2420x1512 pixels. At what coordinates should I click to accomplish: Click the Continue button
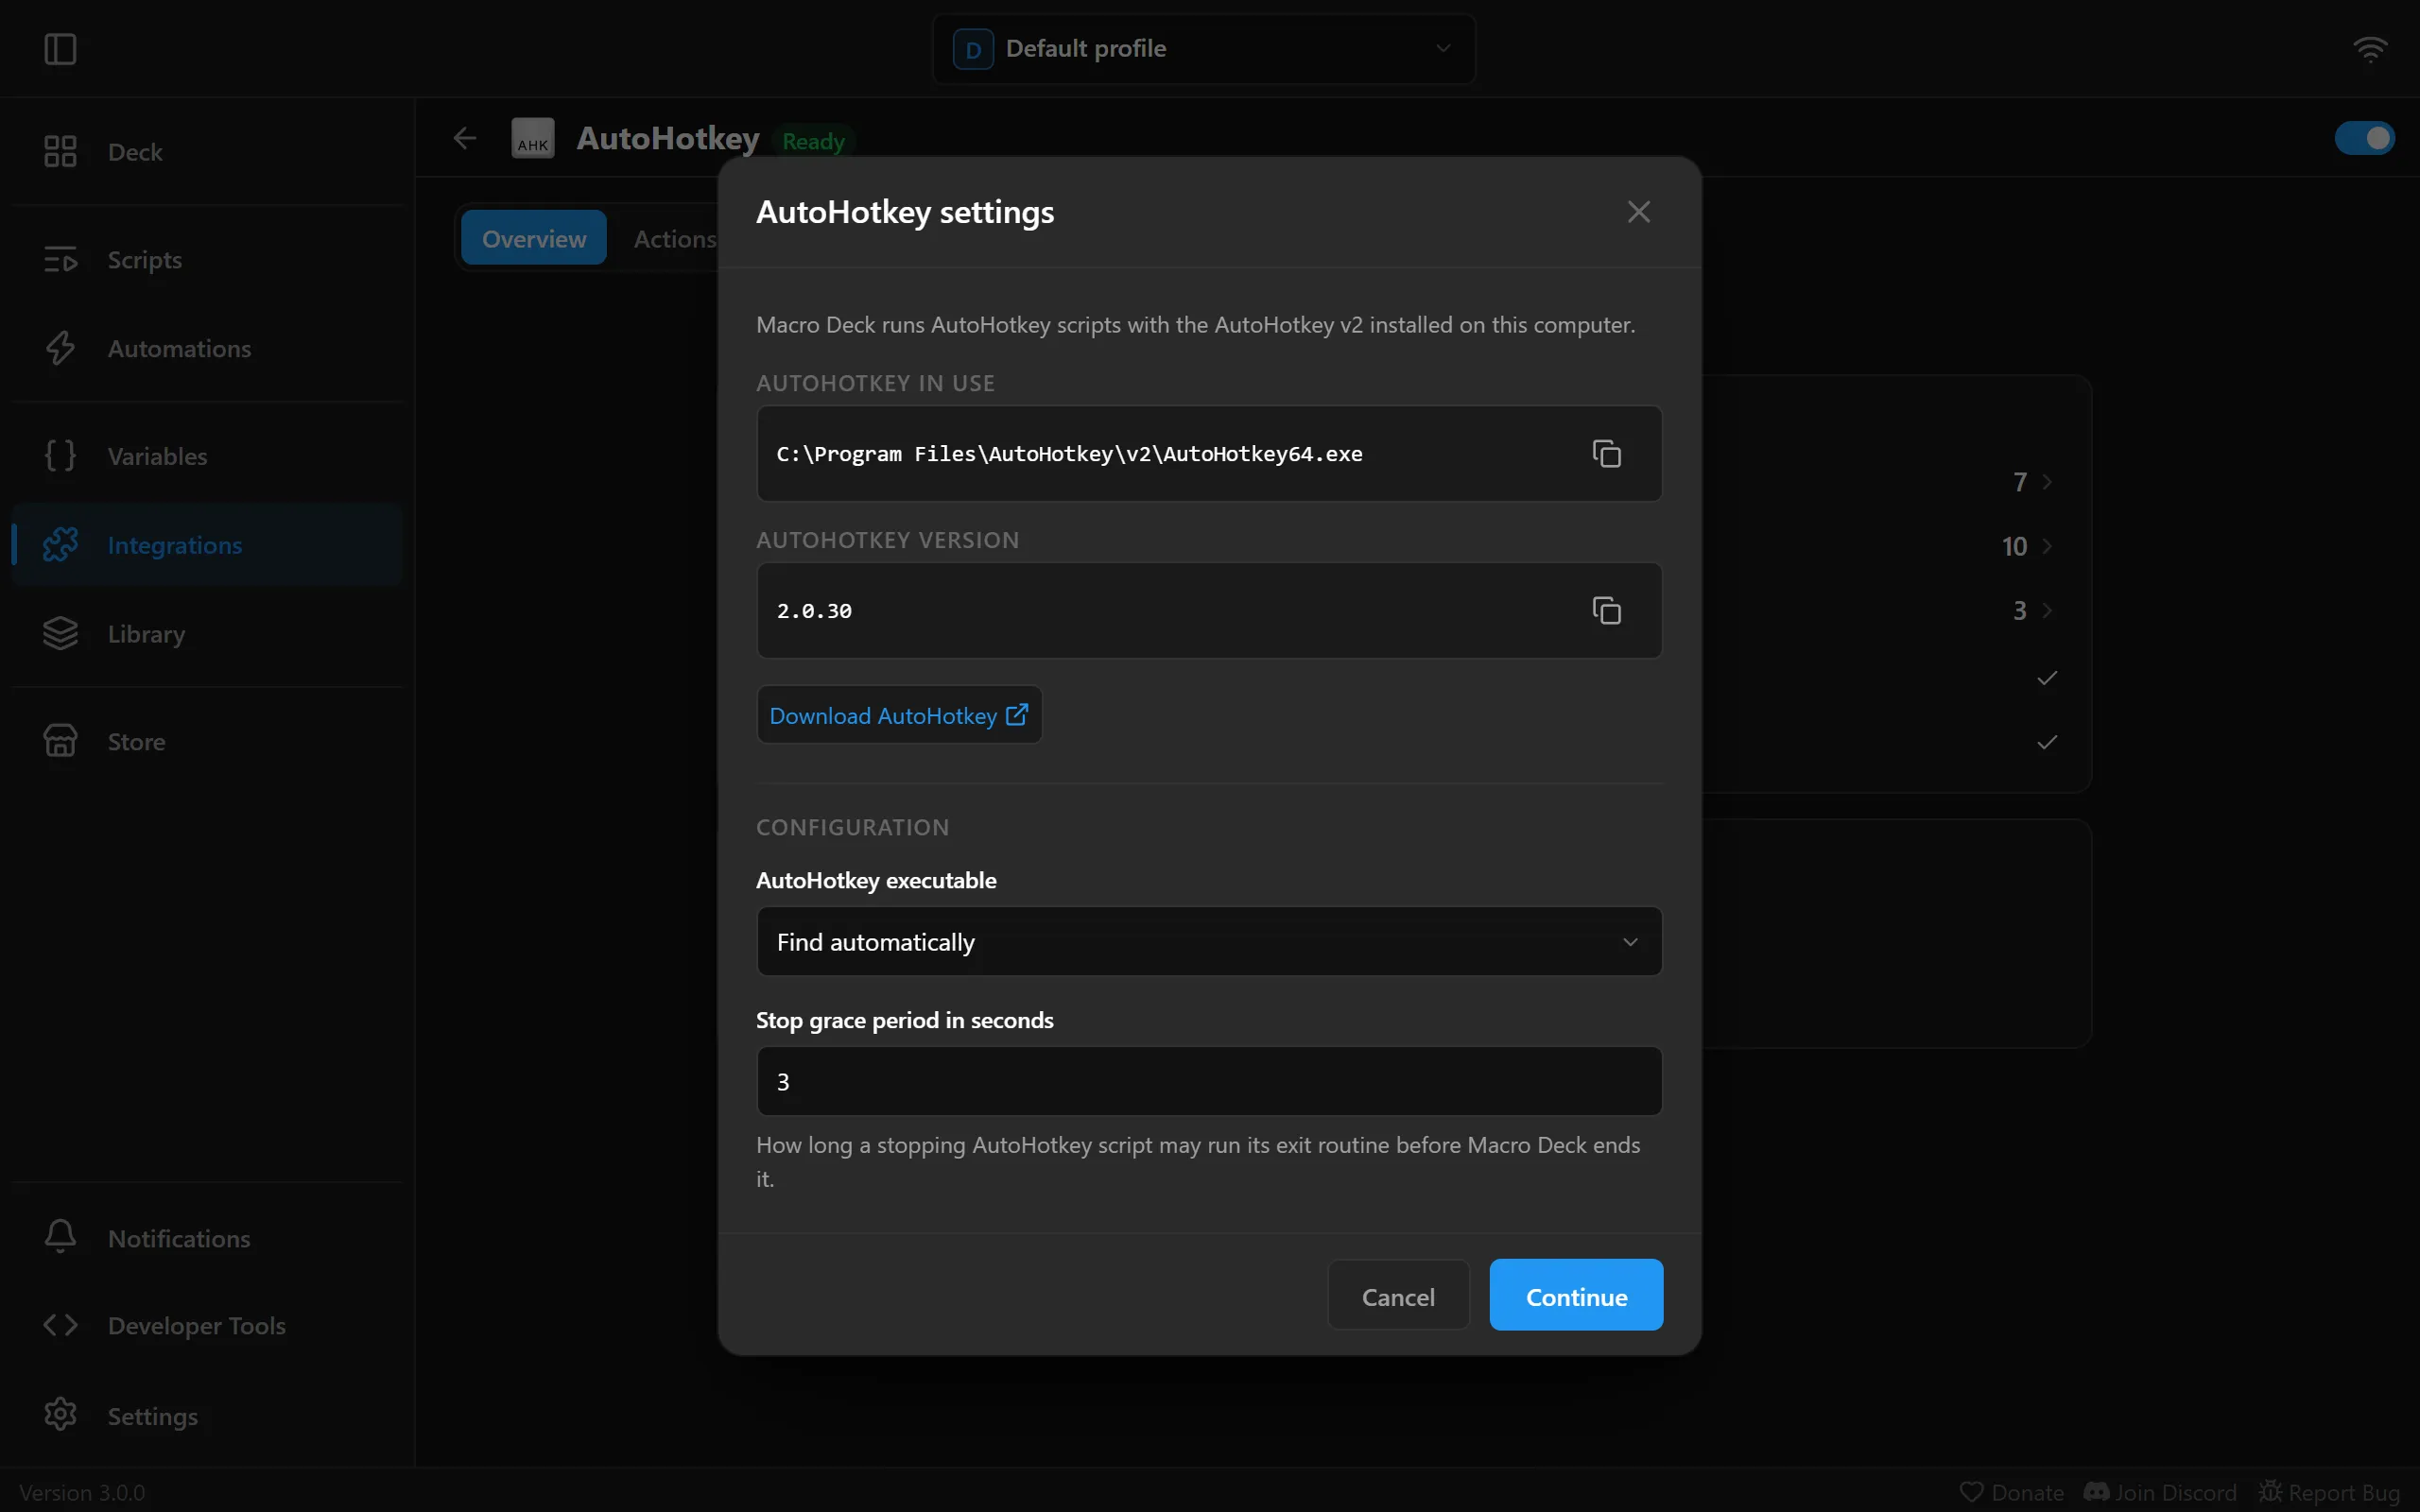1576,1295
